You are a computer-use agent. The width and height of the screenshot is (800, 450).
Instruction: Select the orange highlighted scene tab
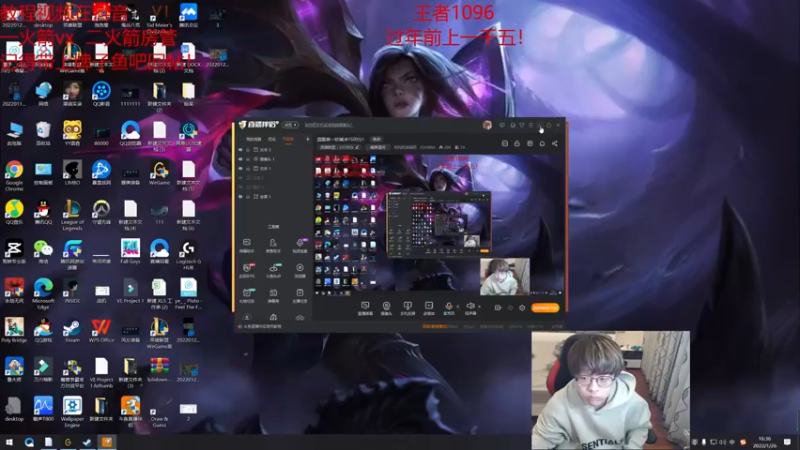(288, 139)
